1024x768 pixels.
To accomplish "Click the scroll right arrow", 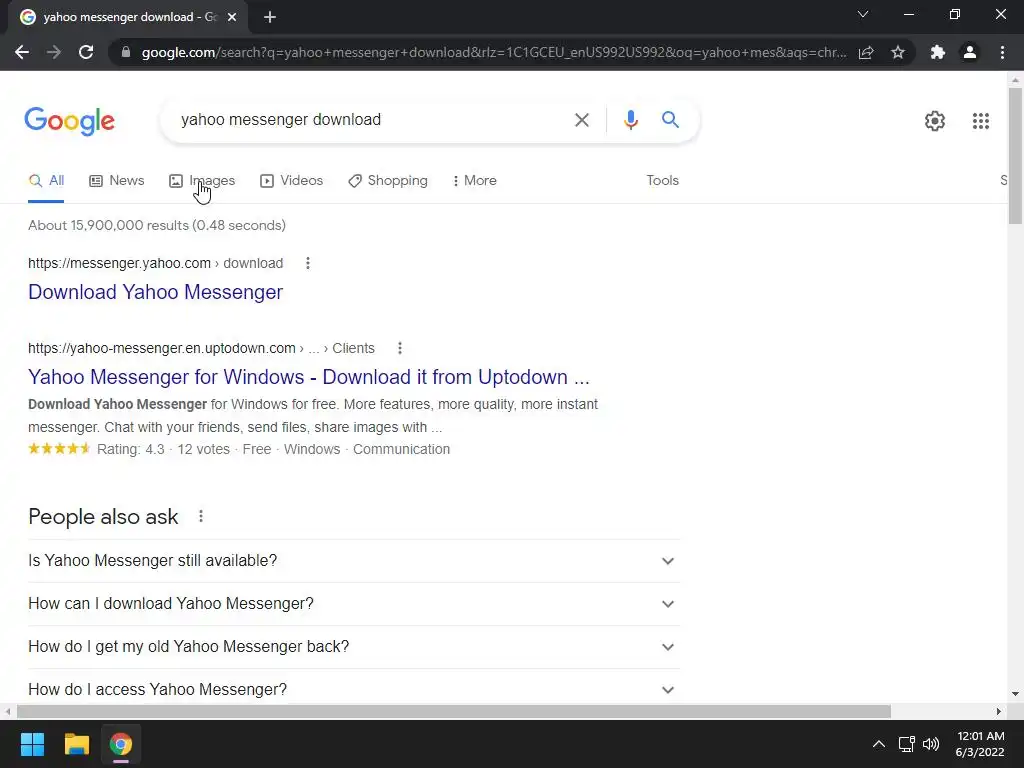I will tap(999, 711).
